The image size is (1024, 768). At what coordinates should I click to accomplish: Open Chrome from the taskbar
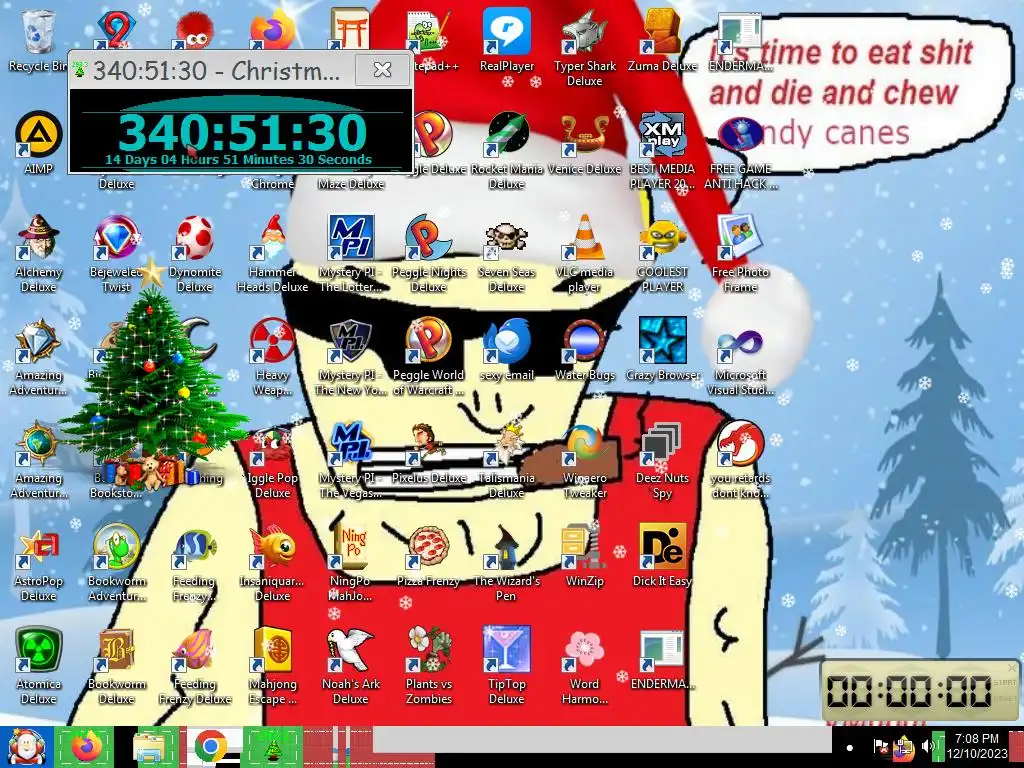[x=211, y=746]
